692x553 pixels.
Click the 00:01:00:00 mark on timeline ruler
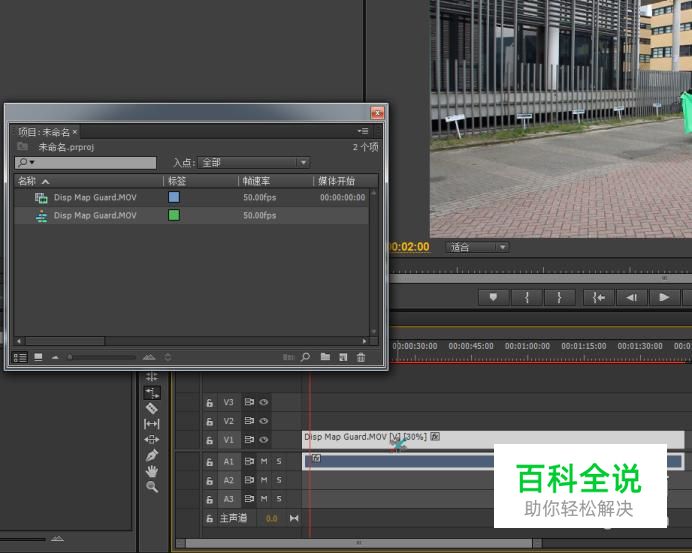[527, 346]
